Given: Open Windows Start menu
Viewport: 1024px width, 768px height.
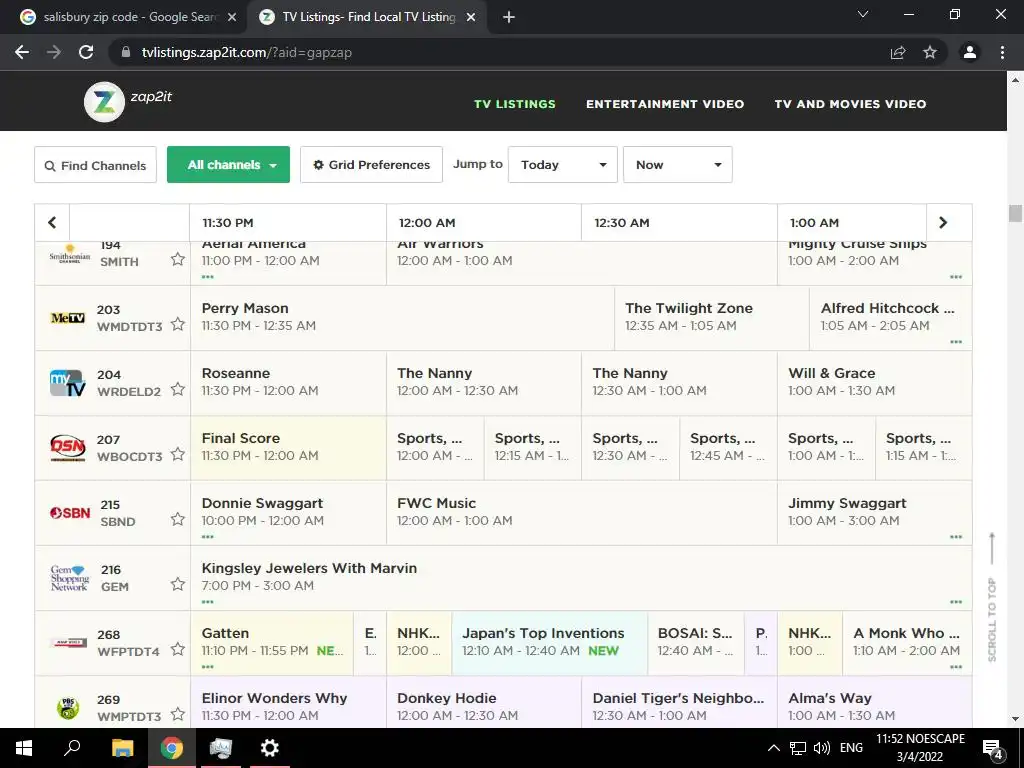Looking at the screenshot, I should (24, 748).
